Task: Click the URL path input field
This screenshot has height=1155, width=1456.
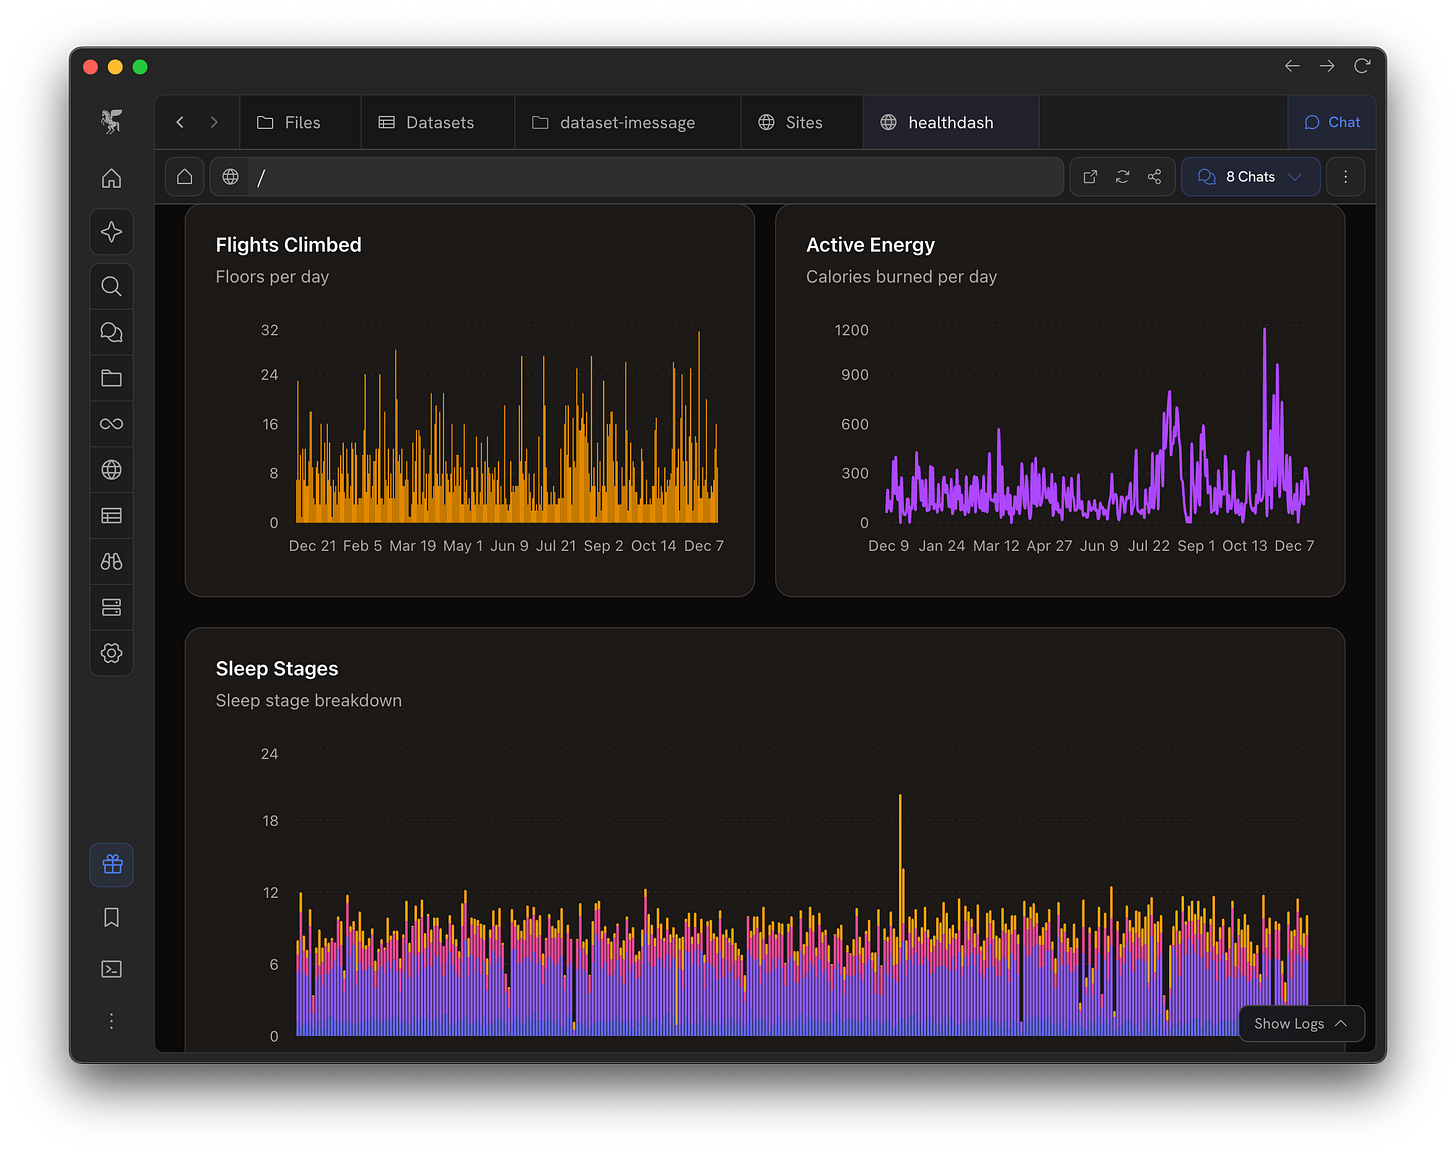Action: (x=650, y=177)
